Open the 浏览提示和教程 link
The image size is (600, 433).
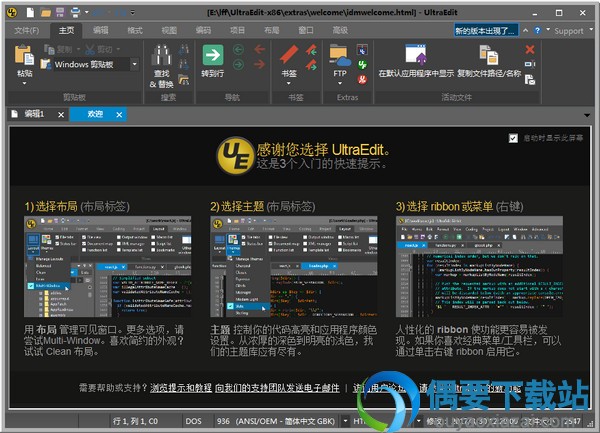[x=181, y=388]
